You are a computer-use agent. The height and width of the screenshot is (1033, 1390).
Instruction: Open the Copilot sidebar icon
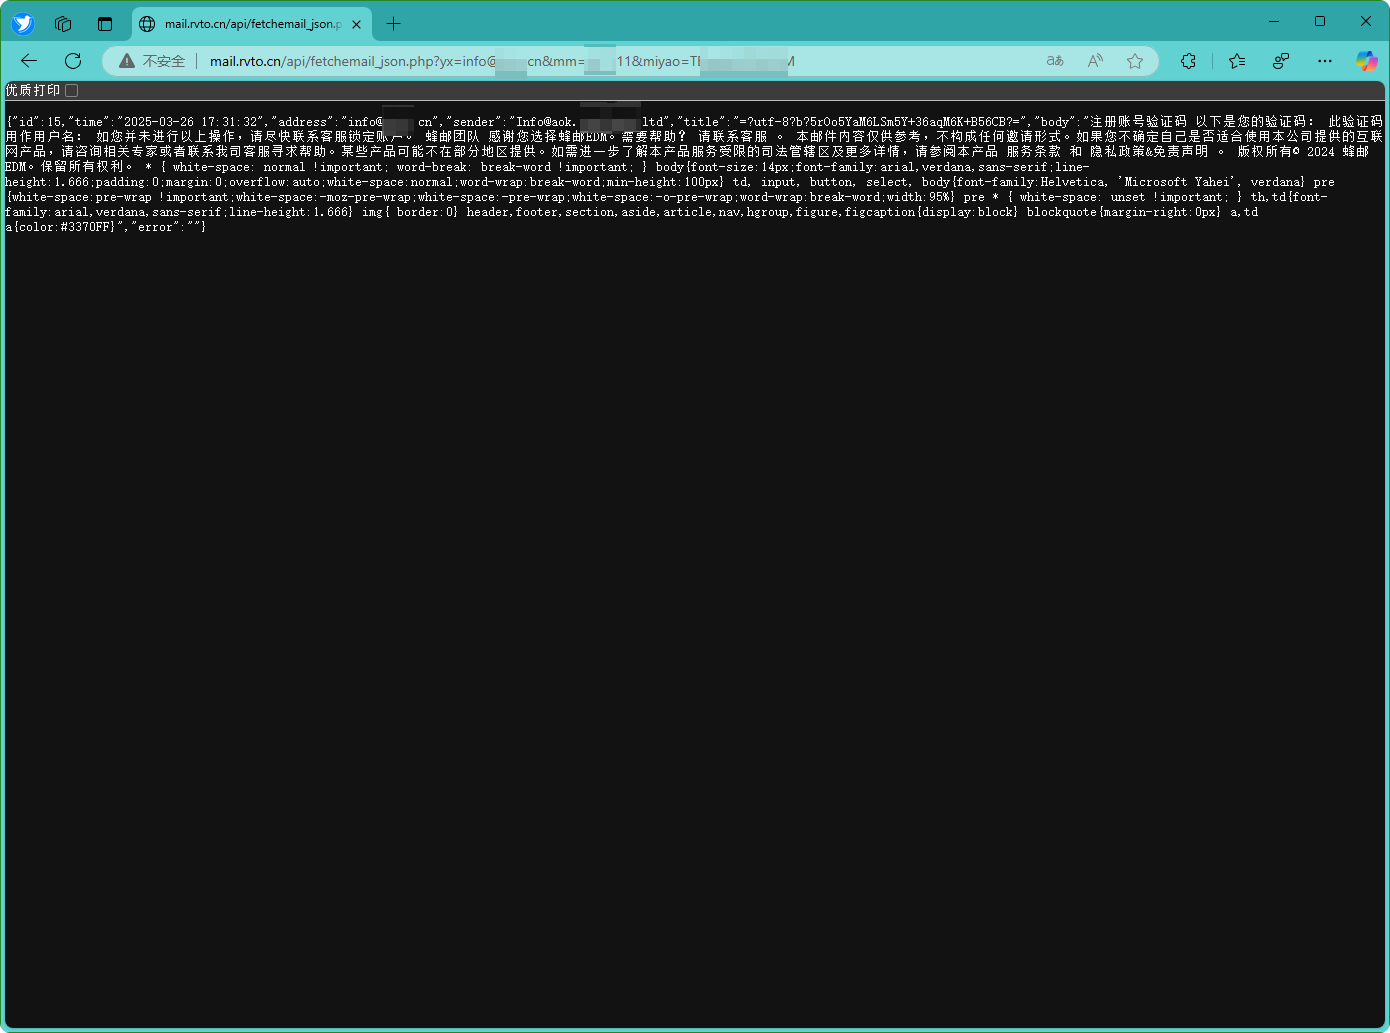(x=1366, y=61)
